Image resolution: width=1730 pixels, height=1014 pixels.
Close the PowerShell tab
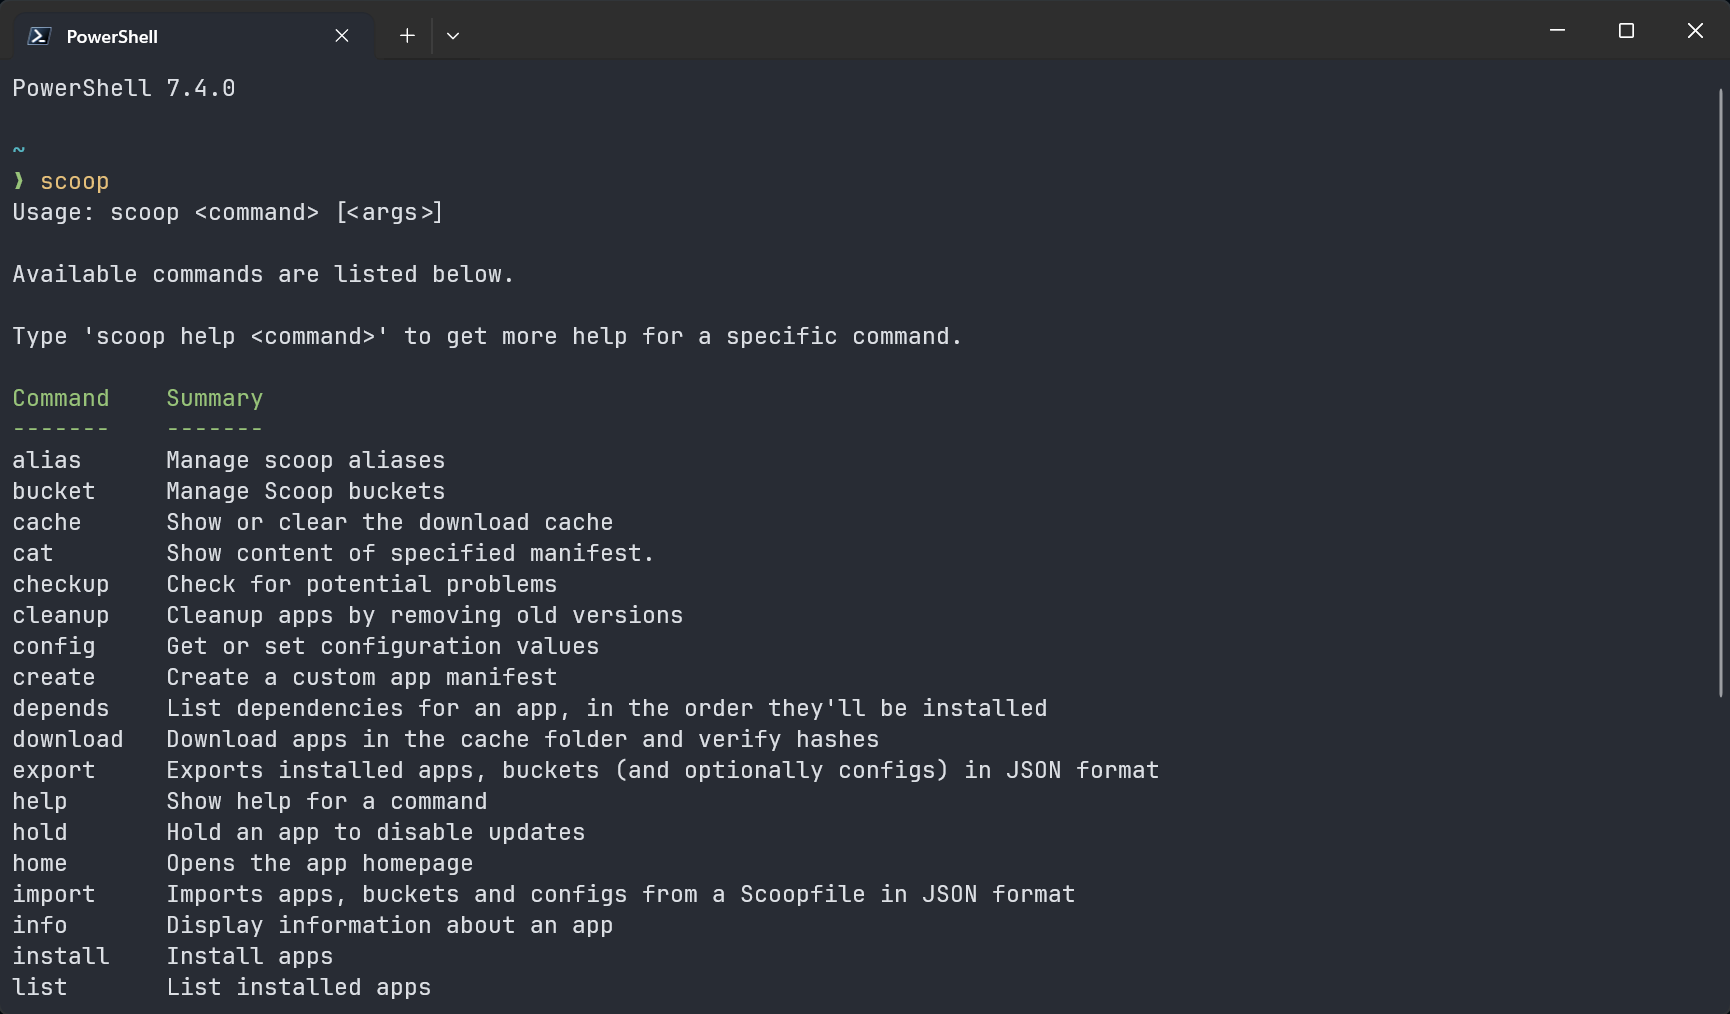pyautogui.click(x=342, y=36)
